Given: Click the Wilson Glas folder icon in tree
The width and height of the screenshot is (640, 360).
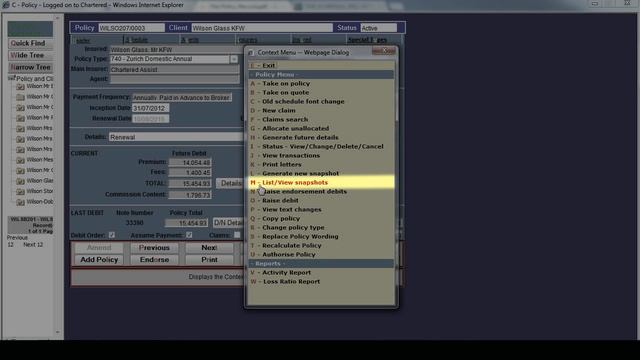Looking at the screenshot, I should coord(20,181).
